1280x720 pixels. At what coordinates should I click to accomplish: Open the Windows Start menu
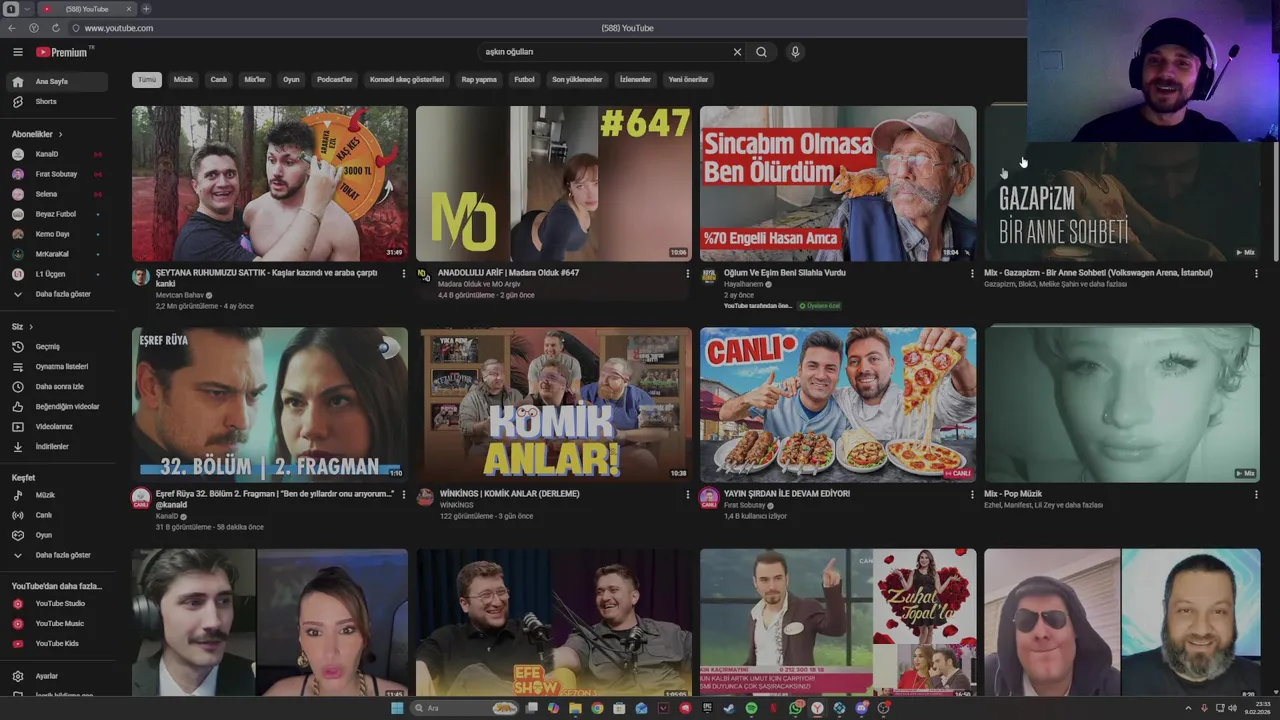(397, 708)
